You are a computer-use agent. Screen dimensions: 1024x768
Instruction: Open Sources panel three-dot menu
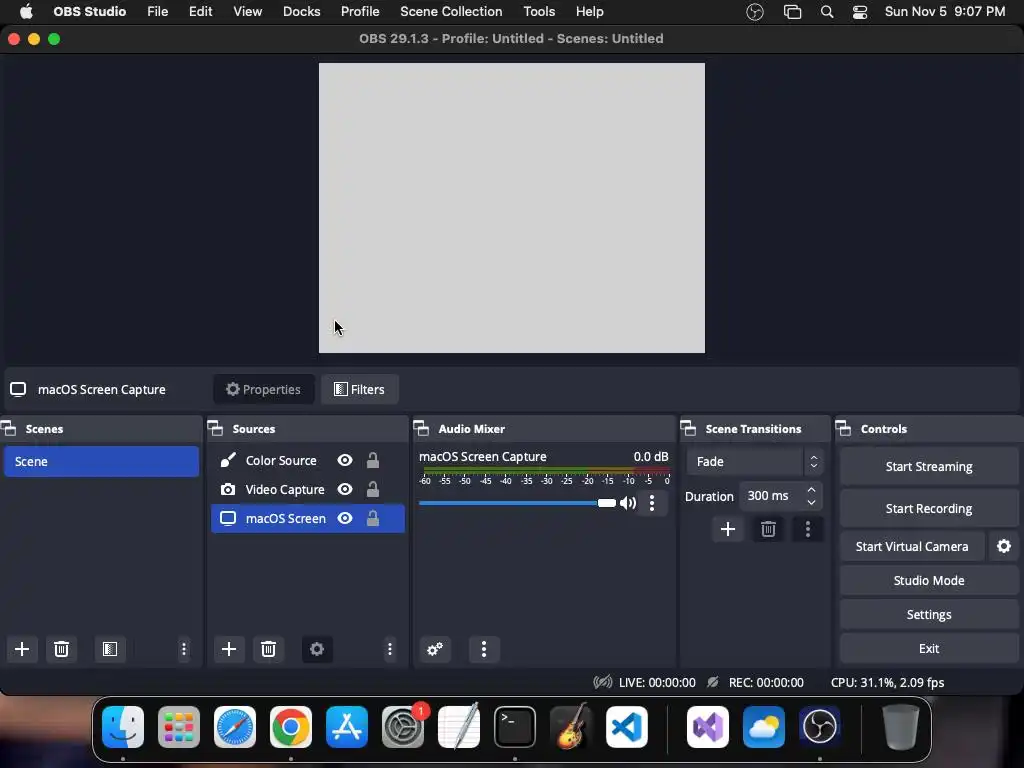[390, 649]
